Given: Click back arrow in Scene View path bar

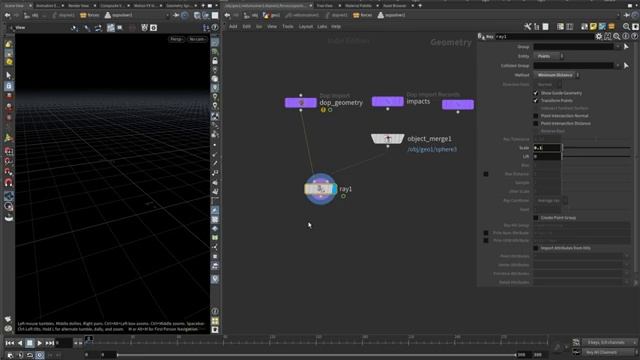Looking at the screenshot, I should [7, 16].
